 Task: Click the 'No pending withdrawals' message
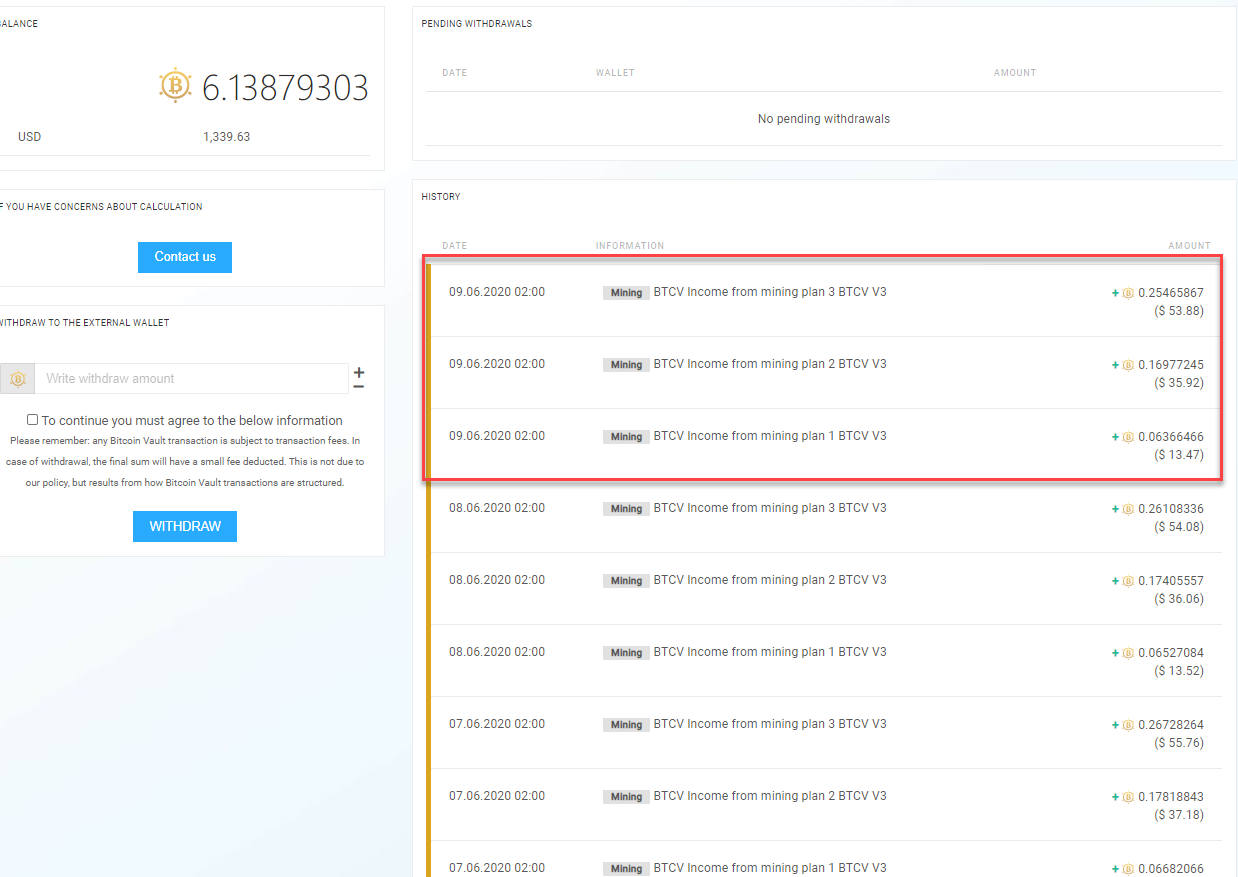click(x=824, y=119)
